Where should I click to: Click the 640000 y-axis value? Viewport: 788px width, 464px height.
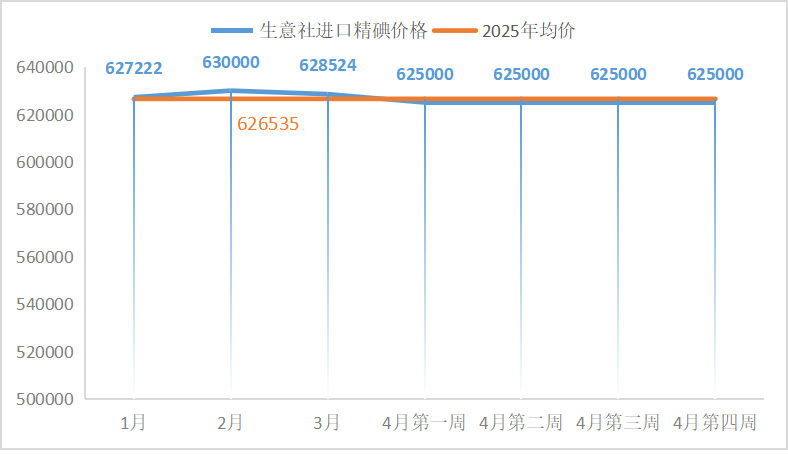[x=45, y=67]
